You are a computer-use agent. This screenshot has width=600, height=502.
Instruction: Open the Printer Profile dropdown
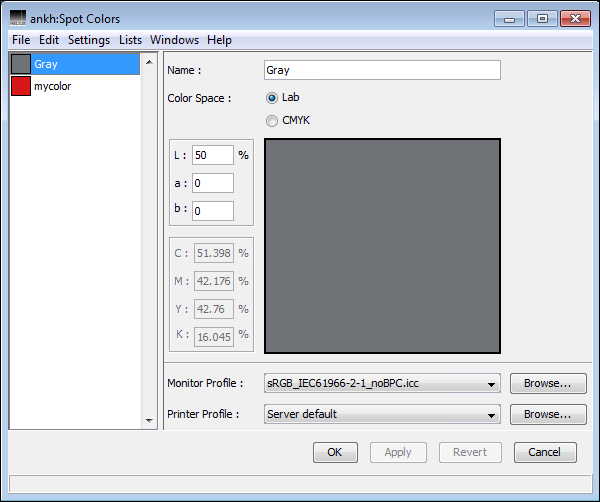pyautogui.click(x=382, y=414)
